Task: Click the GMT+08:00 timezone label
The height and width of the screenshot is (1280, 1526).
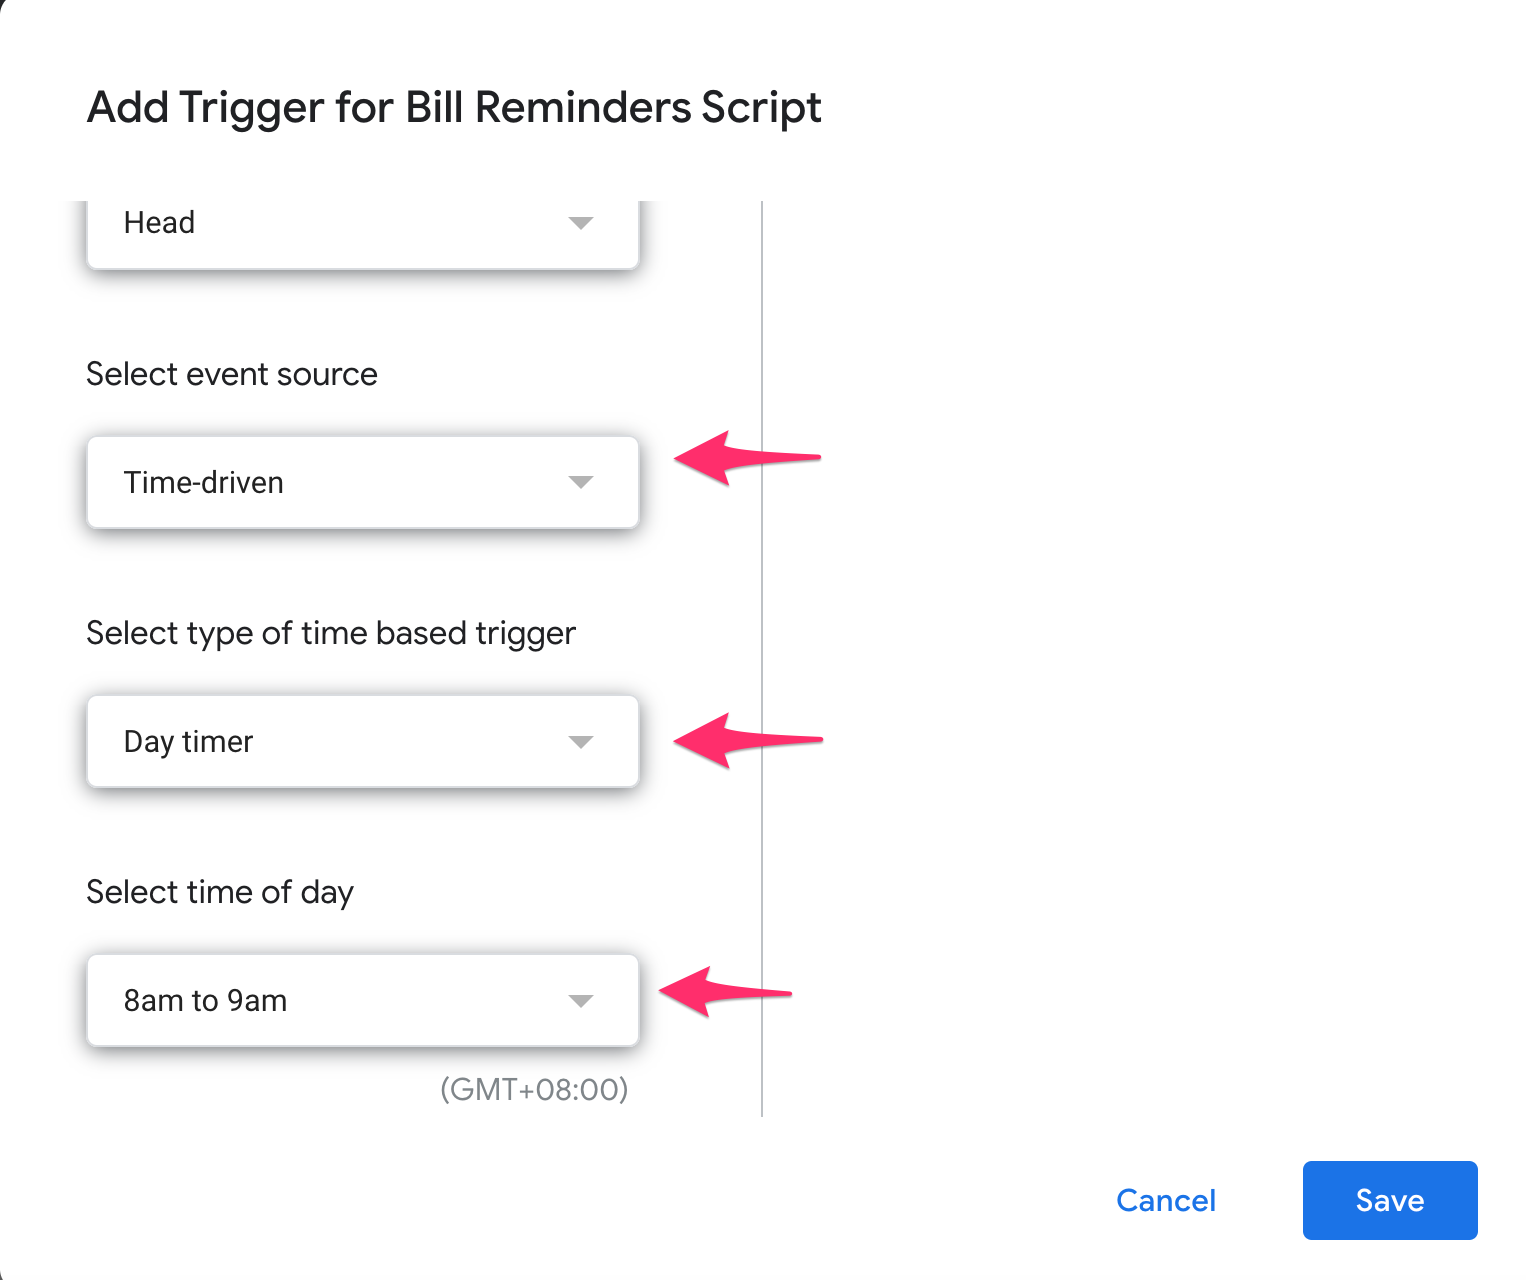Action: point(533,1089)
